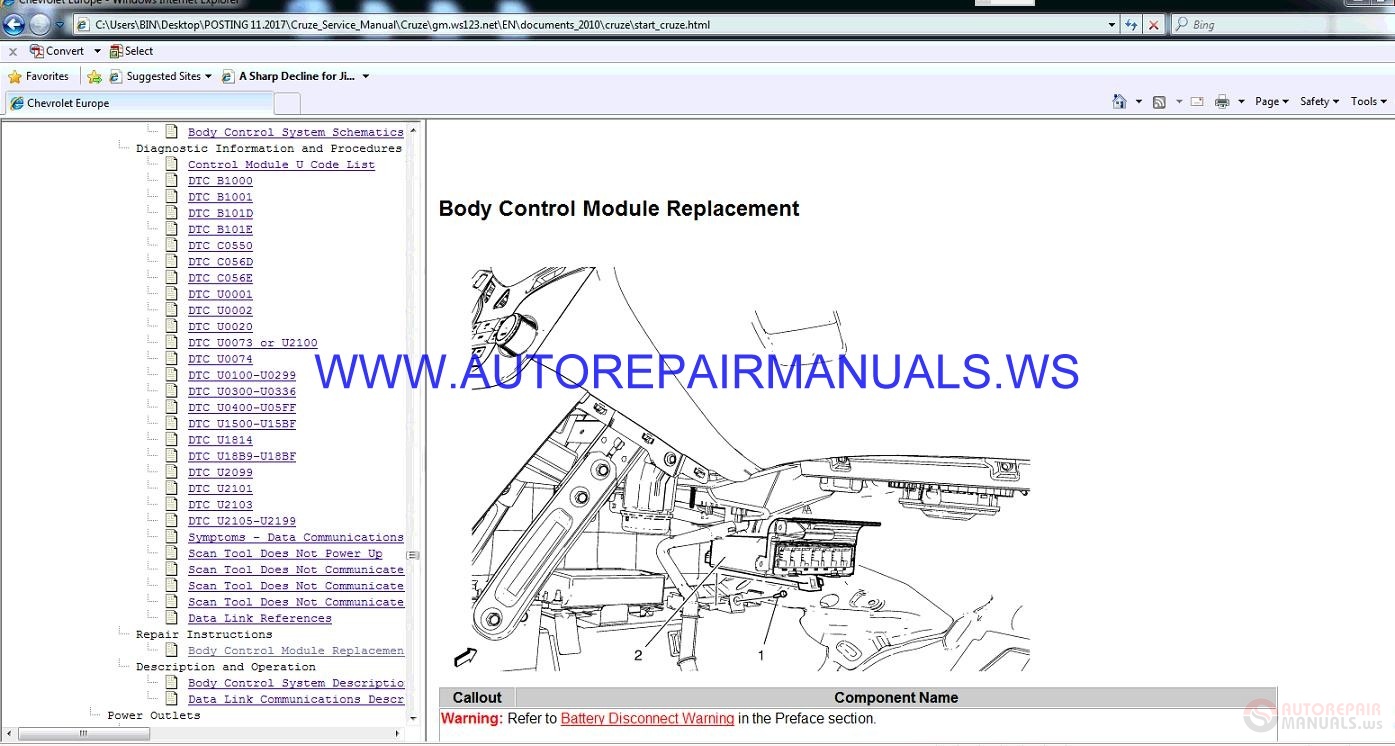Click the document icon beside DTC U2101
1395x746 pixels.
tap(172, 488)
